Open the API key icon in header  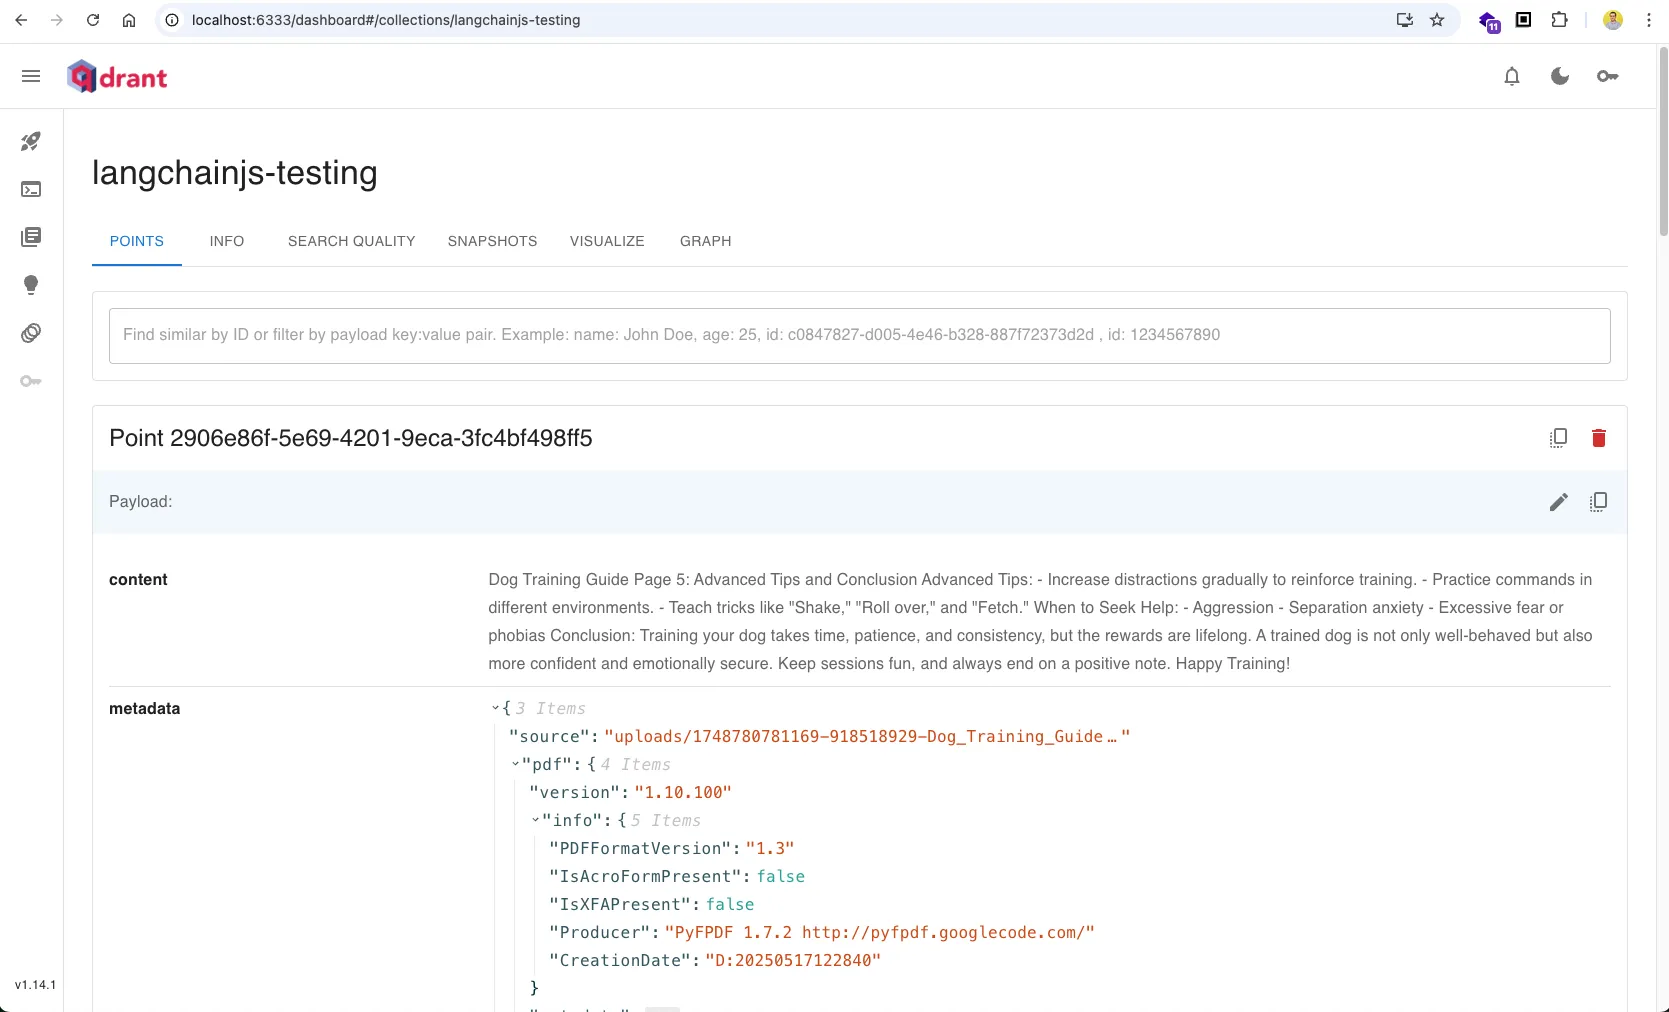coord(1608,76)
